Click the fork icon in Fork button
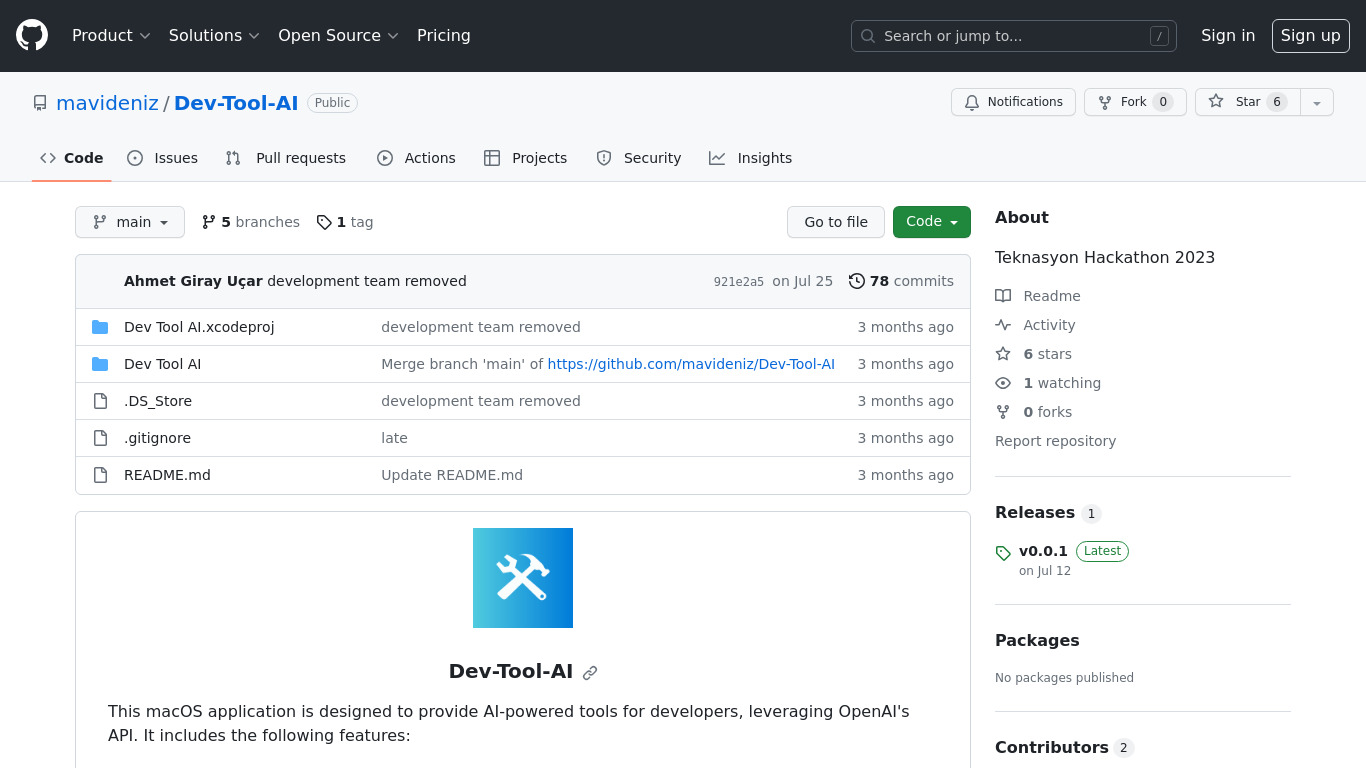Viewport: 1366px width, 768px height. pos(1105,102)
